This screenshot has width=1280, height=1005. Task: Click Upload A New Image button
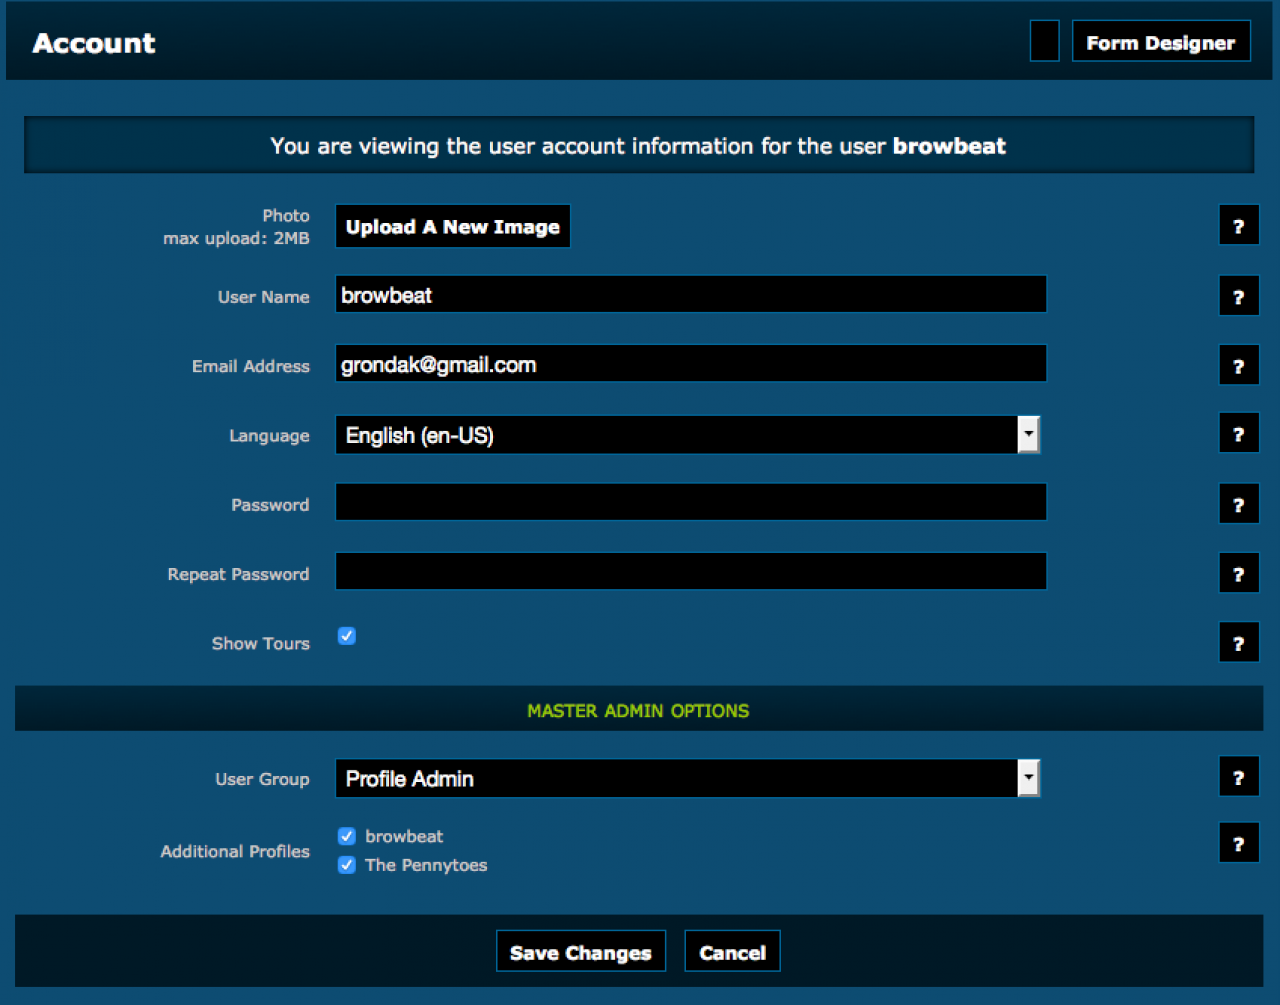tap(452, 227)
